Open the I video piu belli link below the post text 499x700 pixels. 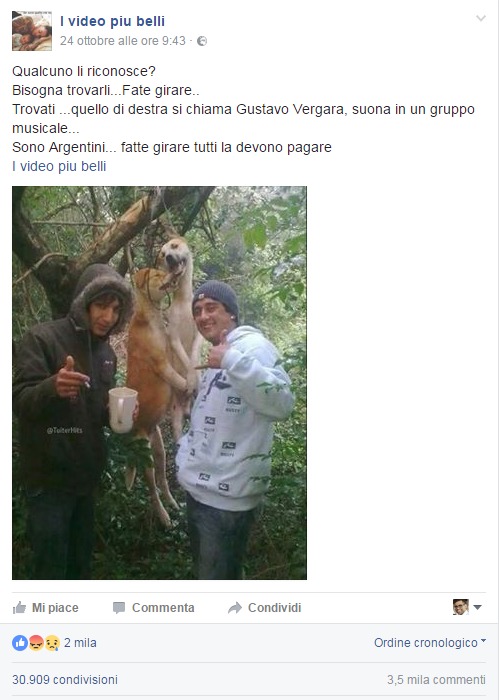coord(59,166)
